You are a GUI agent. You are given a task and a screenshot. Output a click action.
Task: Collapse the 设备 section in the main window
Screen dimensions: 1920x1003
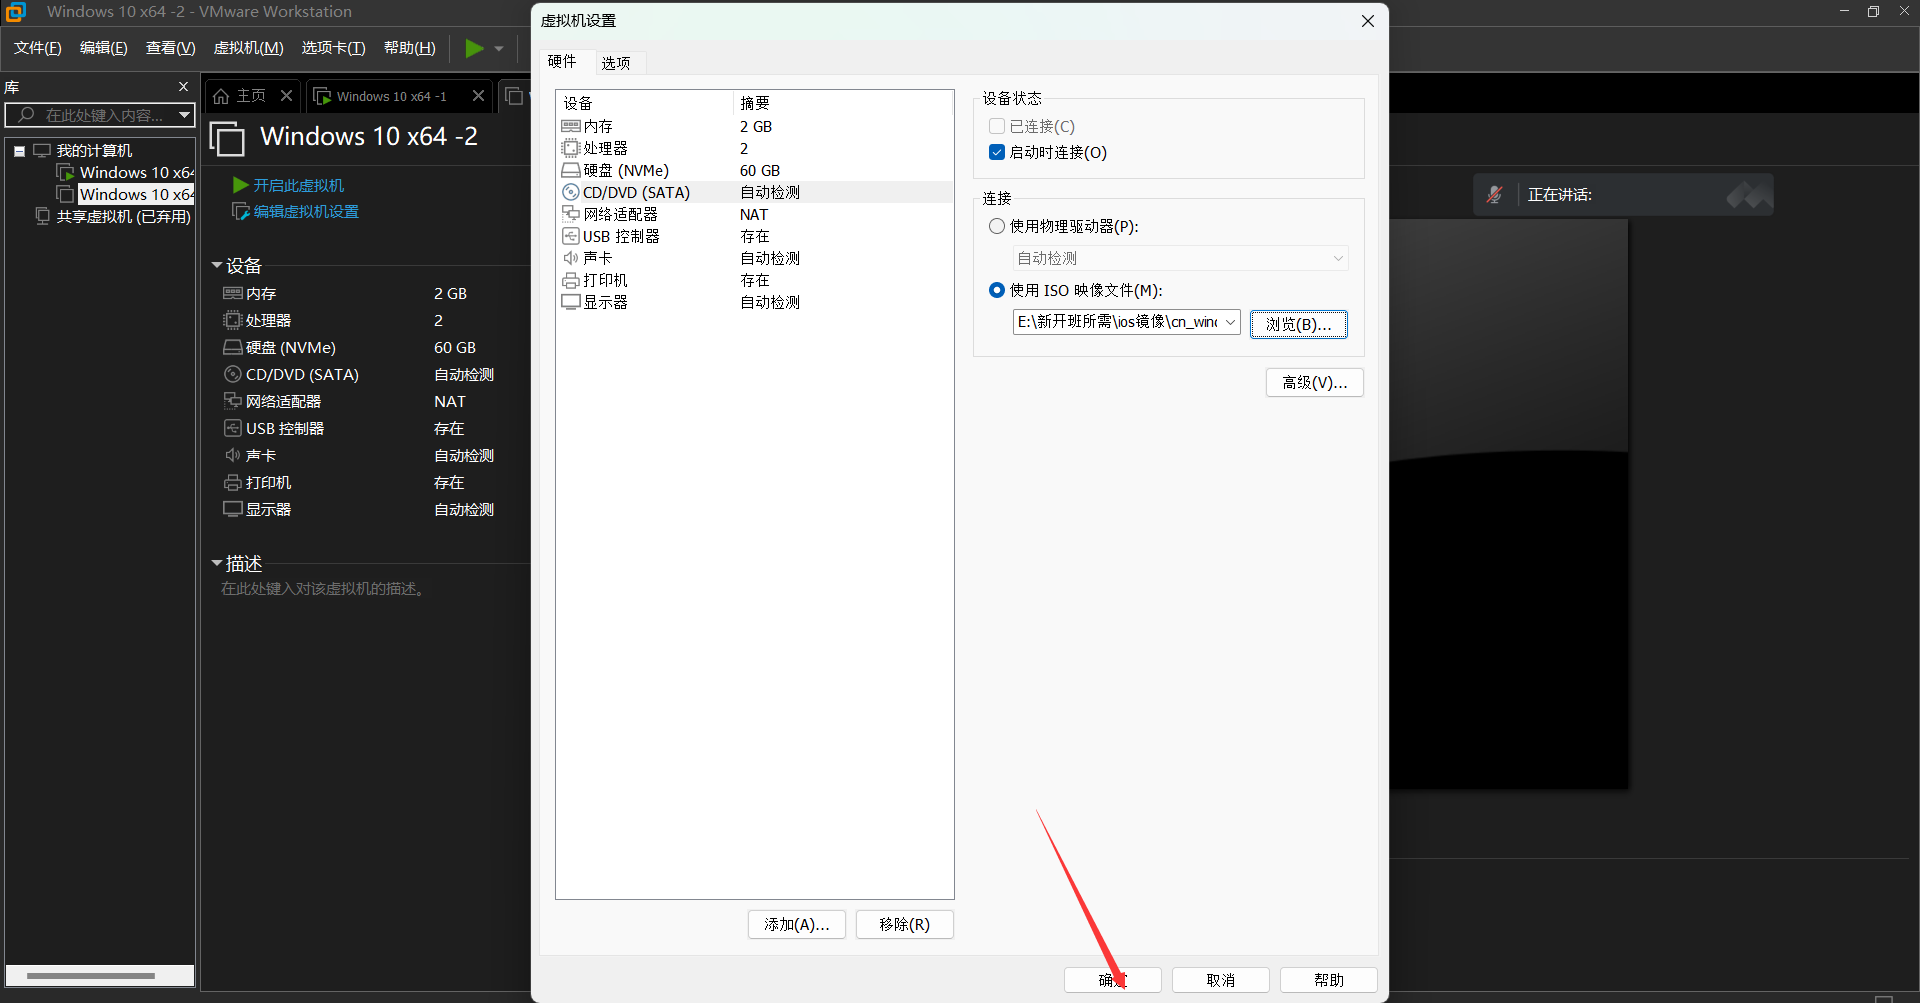[x=217, y=265]
